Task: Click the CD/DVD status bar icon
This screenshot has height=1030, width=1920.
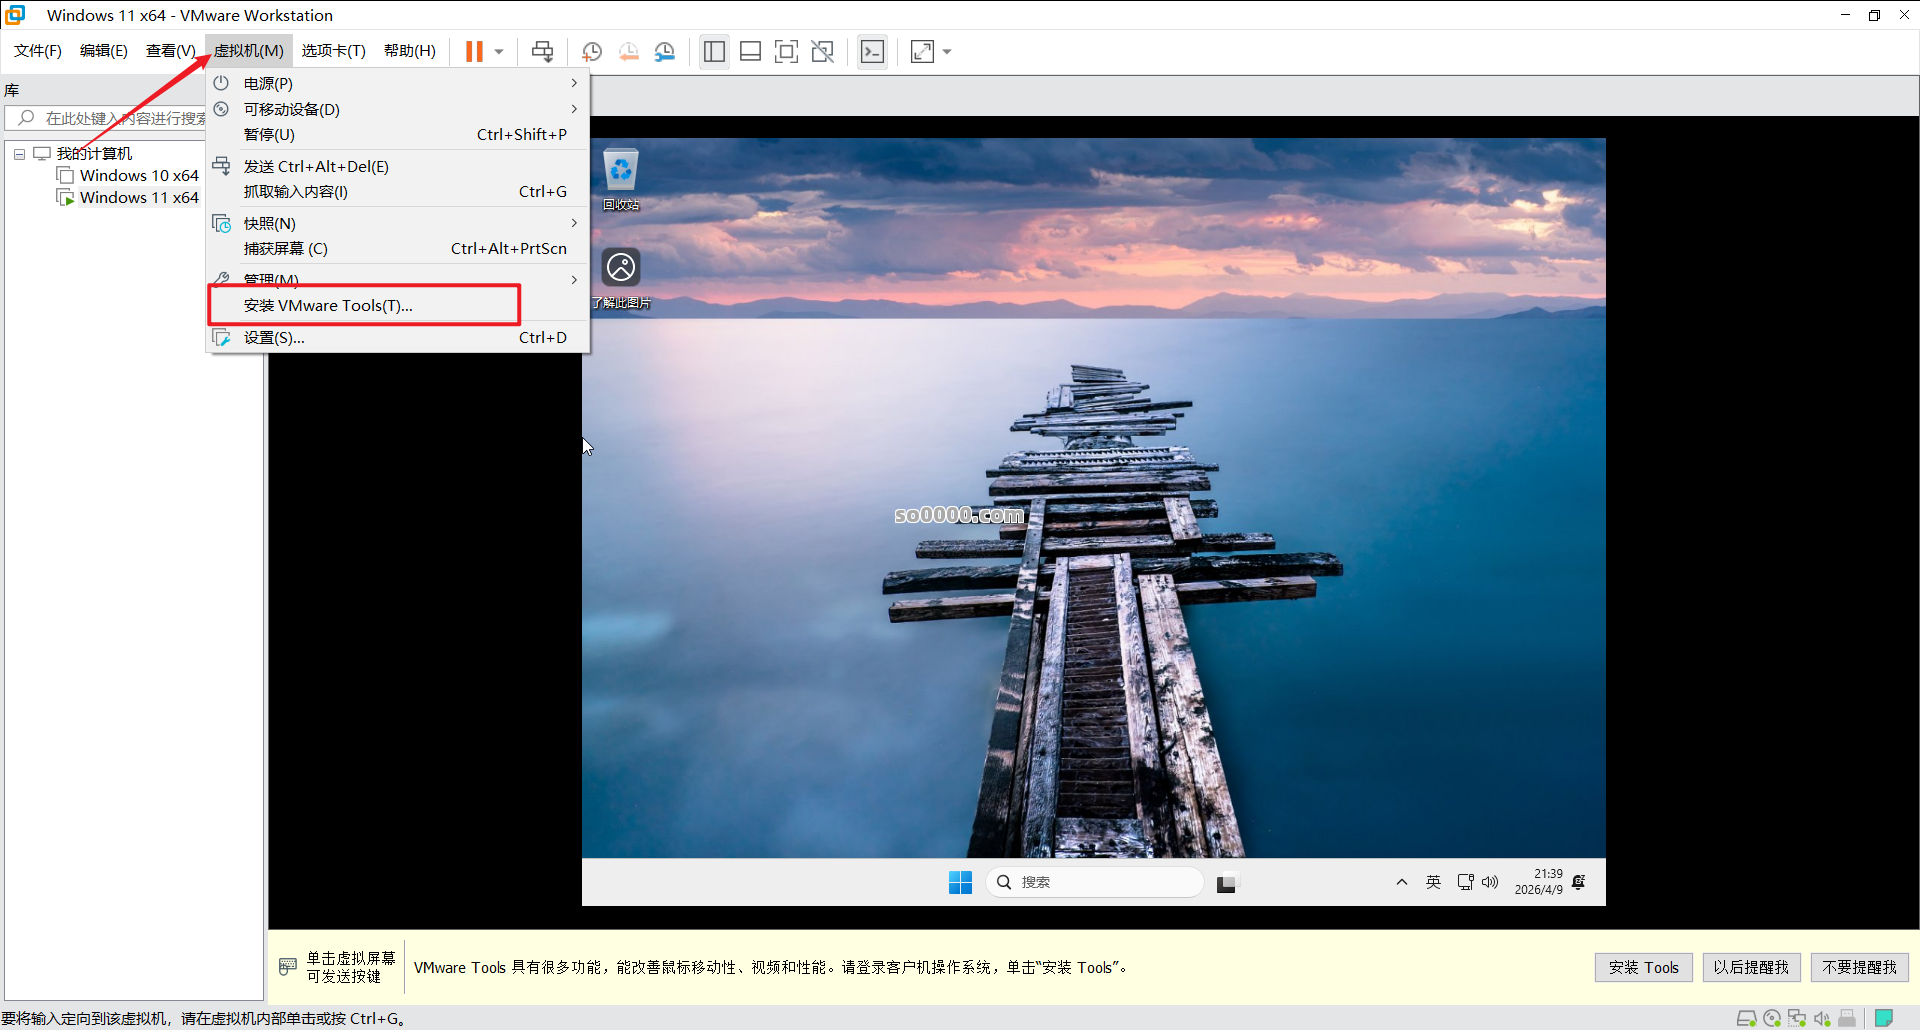Action: (1772, 1017)
